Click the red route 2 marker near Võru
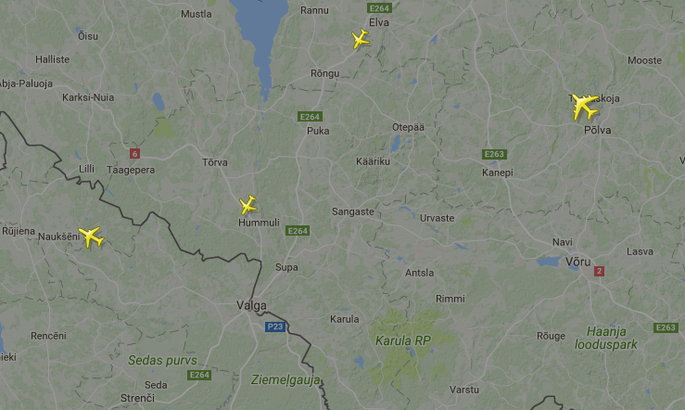The image size is (685, 410). click(599, 271)
